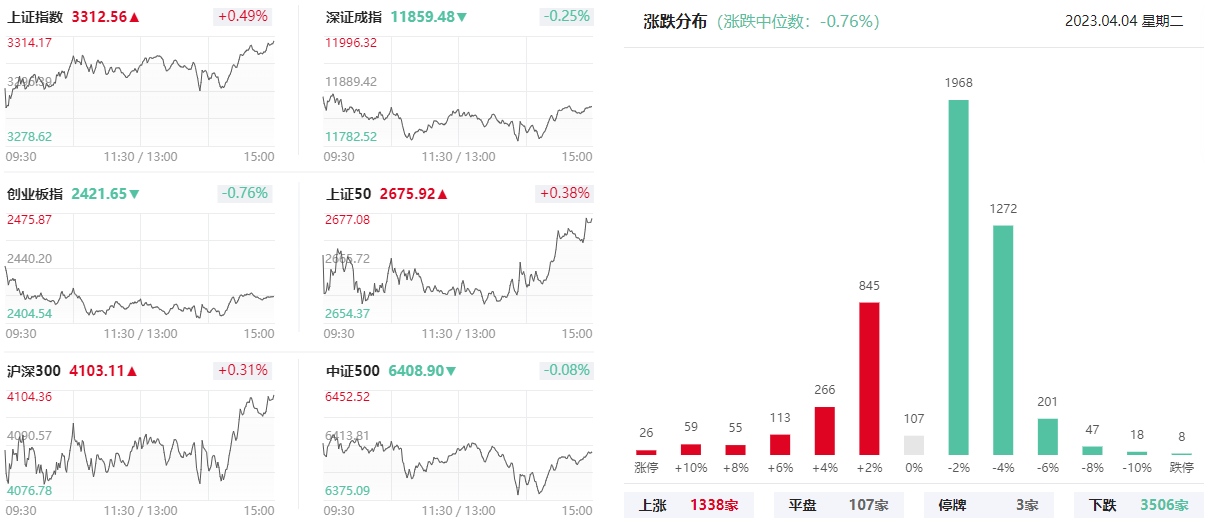Click the 上证指数 red up arrow

[134, 17]
